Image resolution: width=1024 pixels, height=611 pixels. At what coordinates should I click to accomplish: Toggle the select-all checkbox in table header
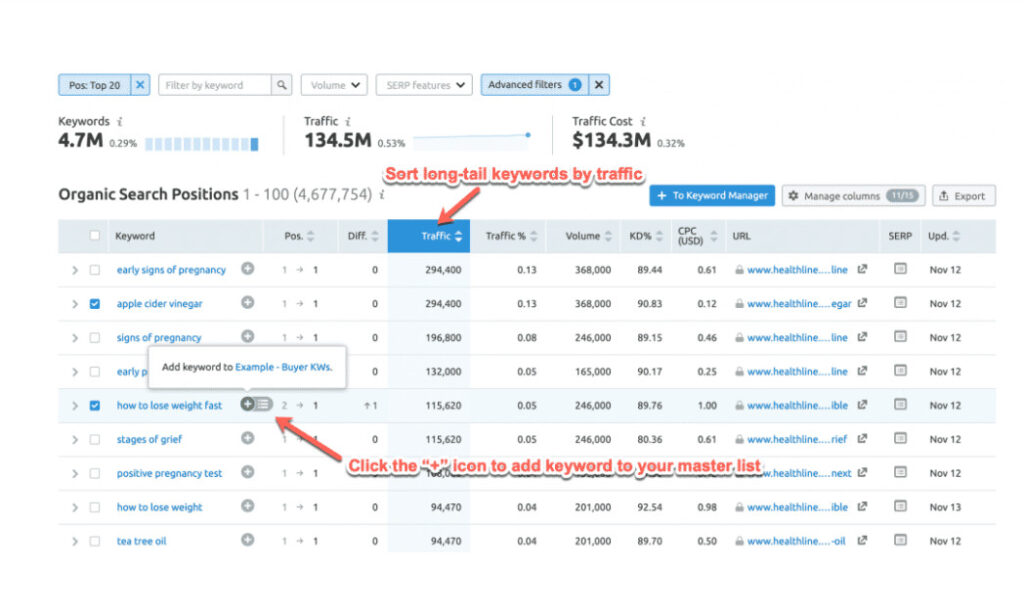(95, 236)
